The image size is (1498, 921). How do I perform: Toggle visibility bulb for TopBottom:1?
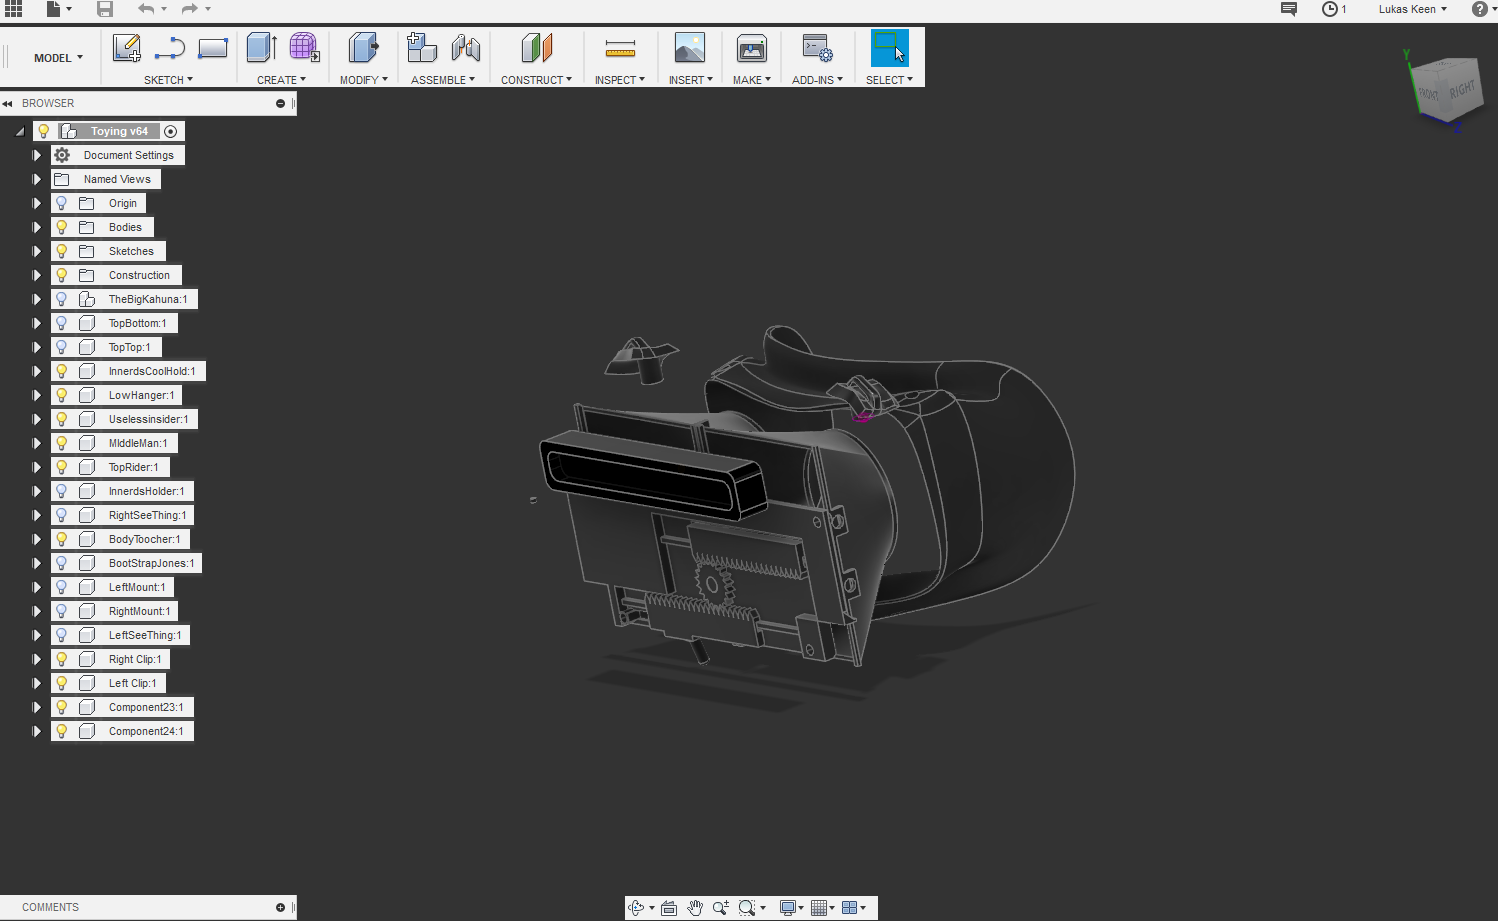62,323
